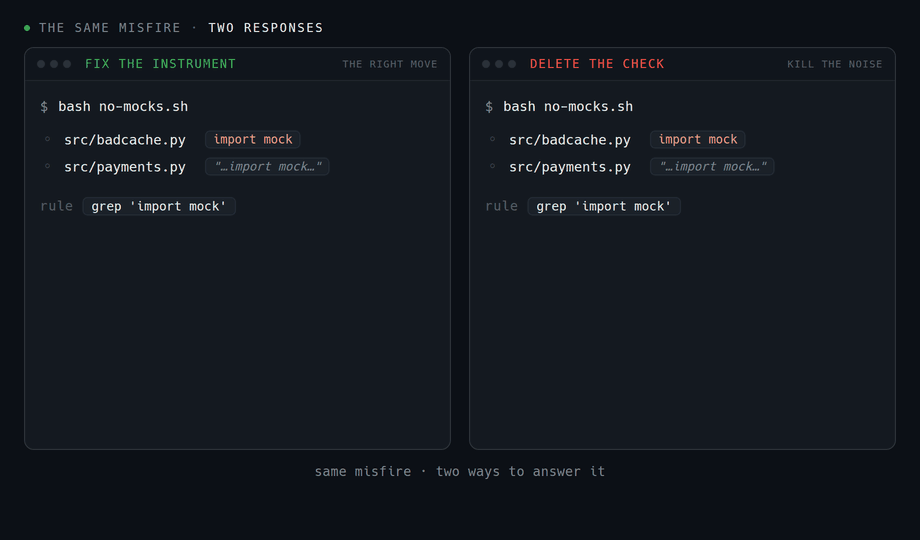Click the $ prompt in Delete the Check panel
Image resolution: width=920 pixels, height=540 pixels.
[x=489, y=106]
